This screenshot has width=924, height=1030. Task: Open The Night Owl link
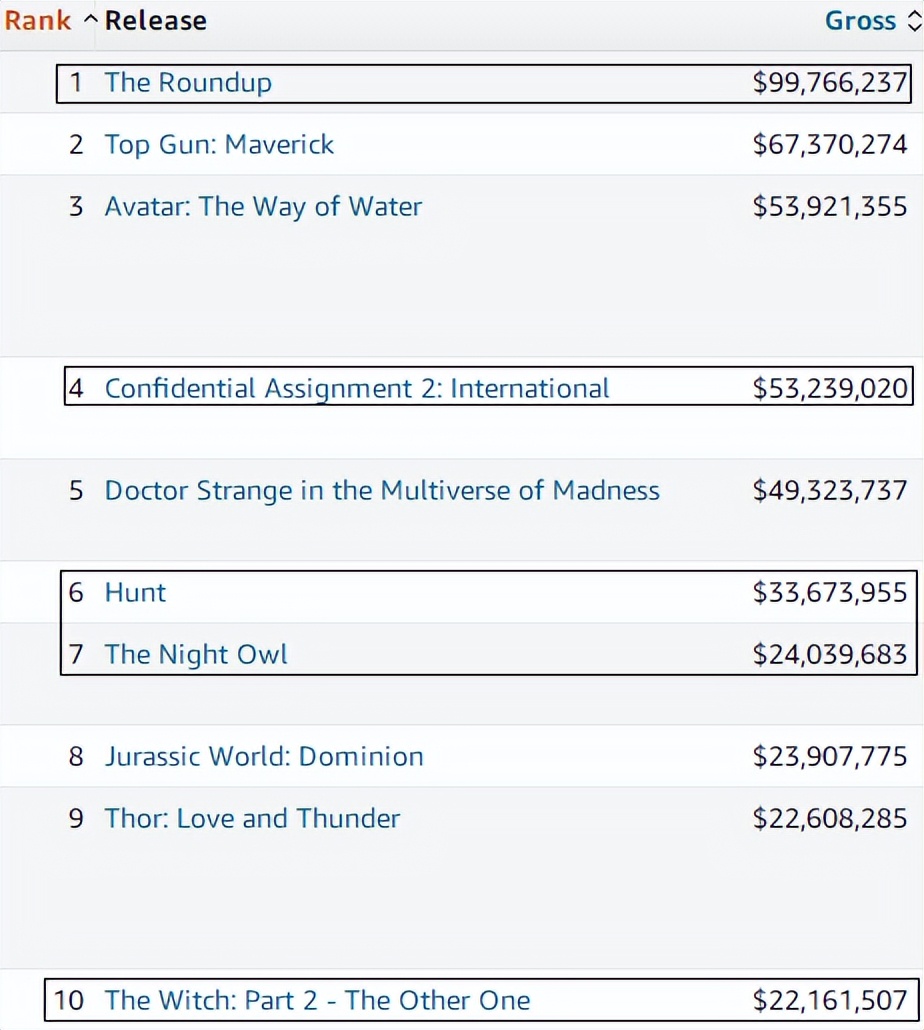(x=196, y=655)
